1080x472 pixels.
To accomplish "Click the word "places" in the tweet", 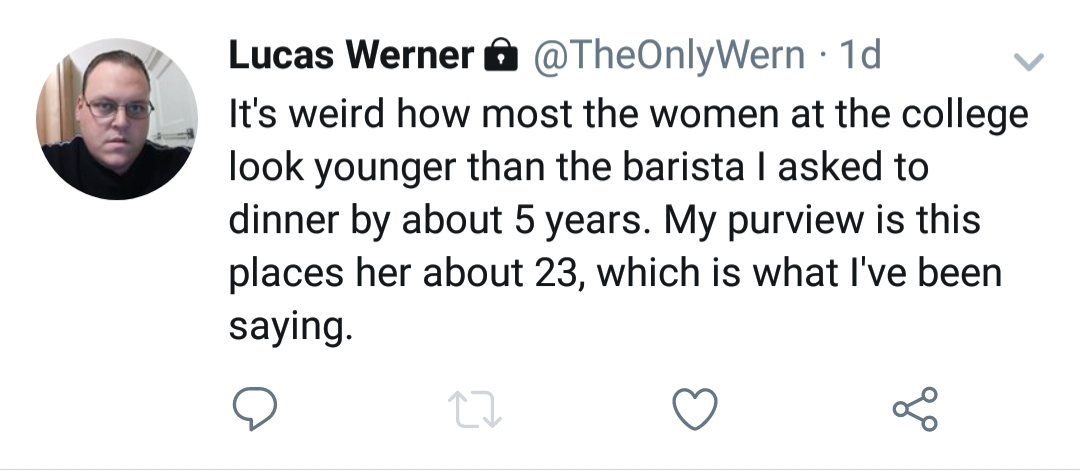I will (286, 275).
